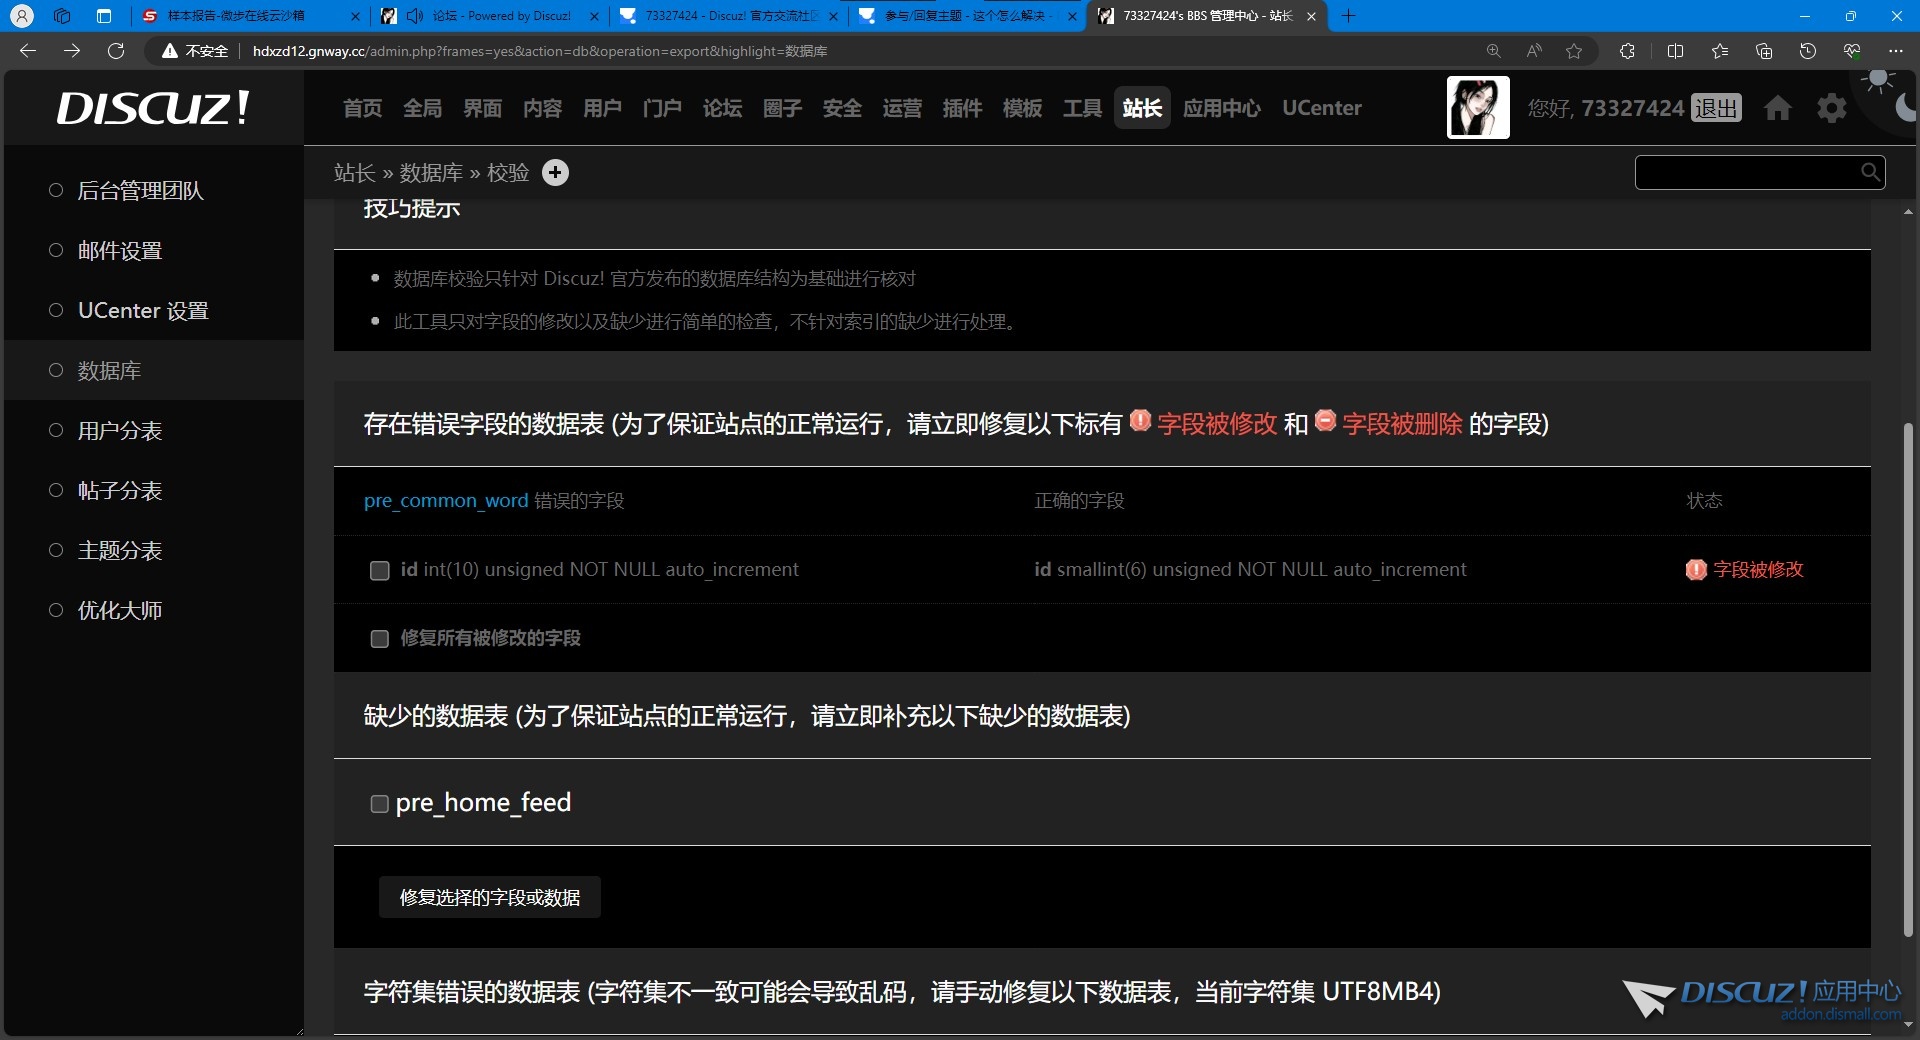1920x1040 pixels.
Task: Select 帖子分表 in sidebar
Action: point(120,491)
